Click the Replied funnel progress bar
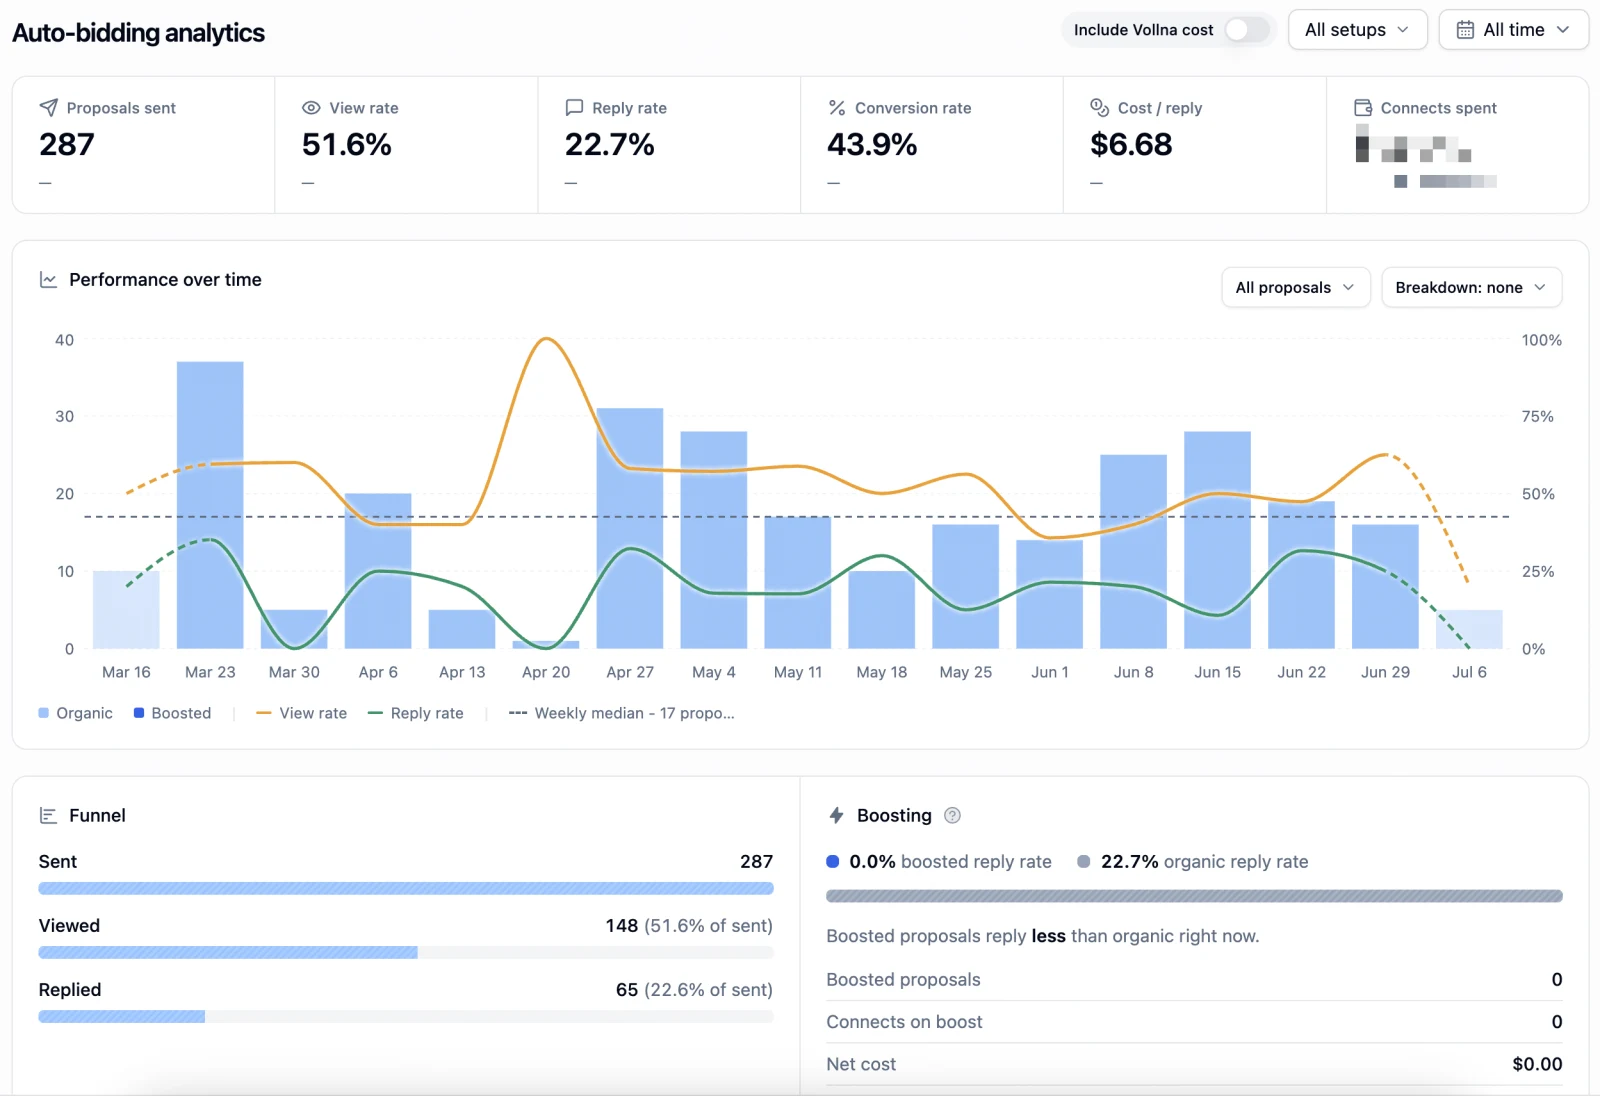This screenshot has width=1600, height=1096. (x=406, y=1016)
